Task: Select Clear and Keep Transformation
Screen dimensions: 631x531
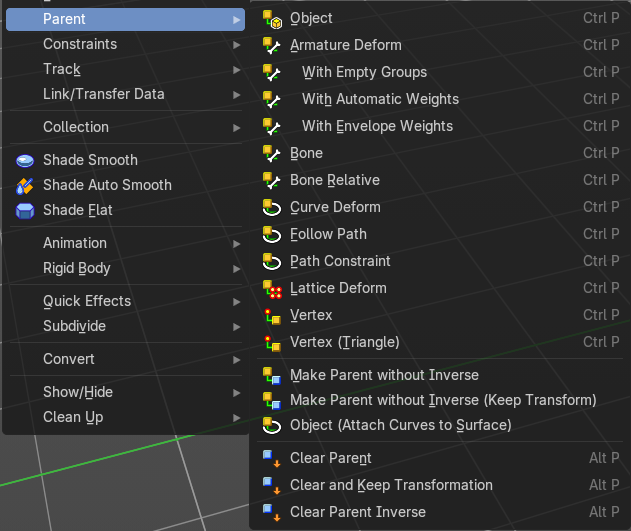Action: [x=440, y=485]
